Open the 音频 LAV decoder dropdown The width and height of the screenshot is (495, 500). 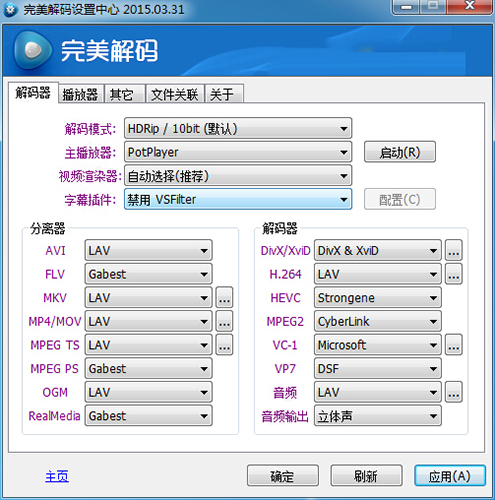378,392
